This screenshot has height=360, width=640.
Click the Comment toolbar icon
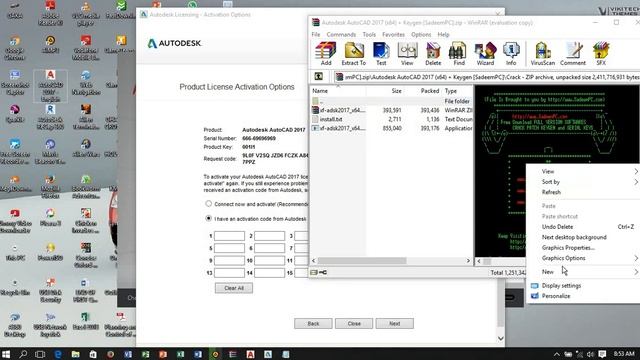[x=573, y=53]
